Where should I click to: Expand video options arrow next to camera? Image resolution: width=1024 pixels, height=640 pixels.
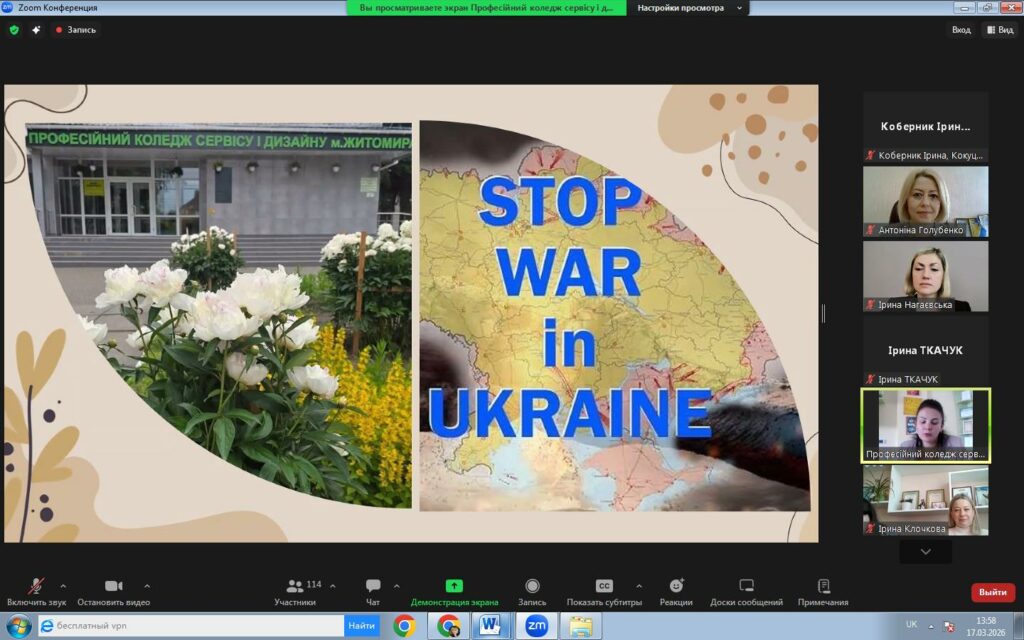click(147, 586)
